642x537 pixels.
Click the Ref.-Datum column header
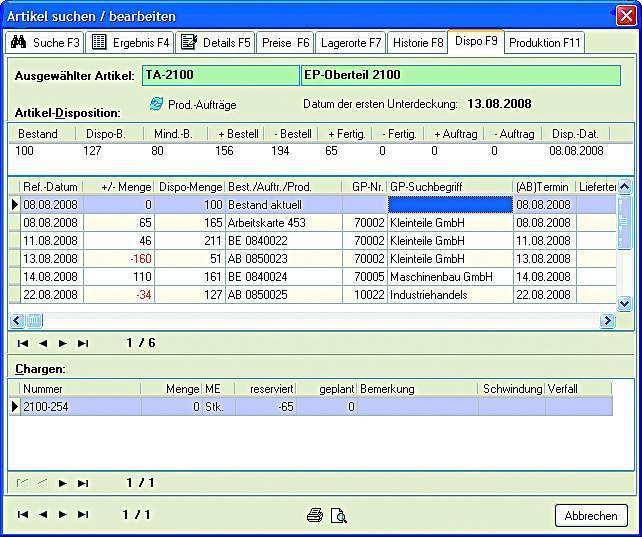pyautogui.click(x=51, y=187)
